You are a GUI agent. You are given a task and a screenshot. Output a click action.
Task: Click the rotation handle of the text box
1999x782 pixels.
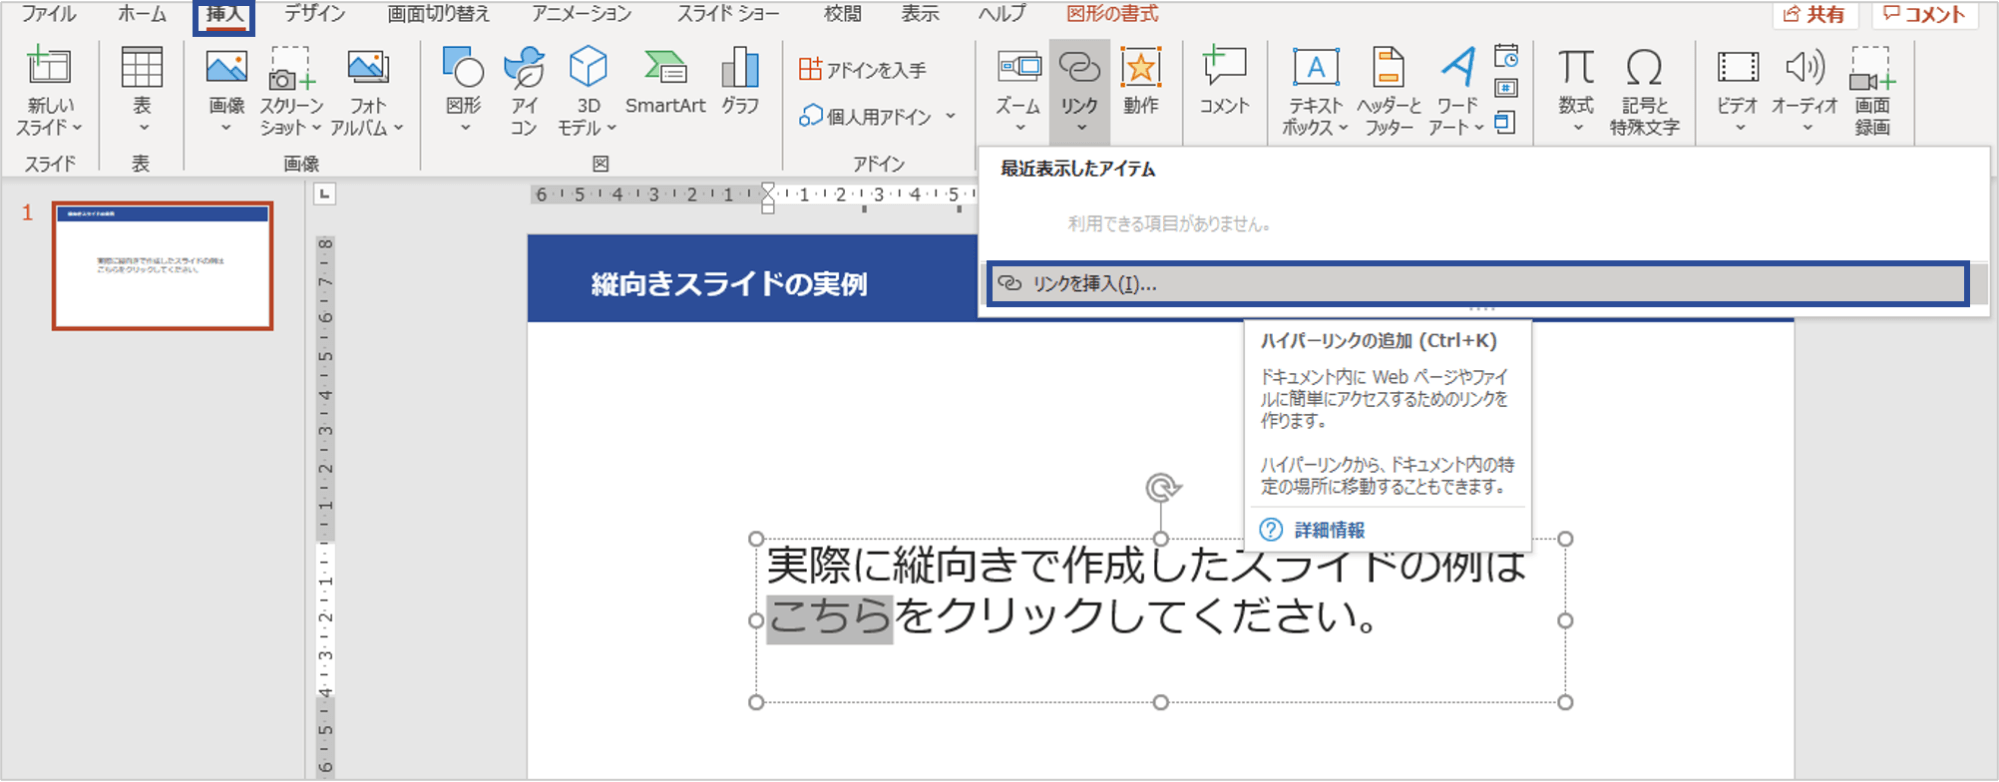[1161, 488]
